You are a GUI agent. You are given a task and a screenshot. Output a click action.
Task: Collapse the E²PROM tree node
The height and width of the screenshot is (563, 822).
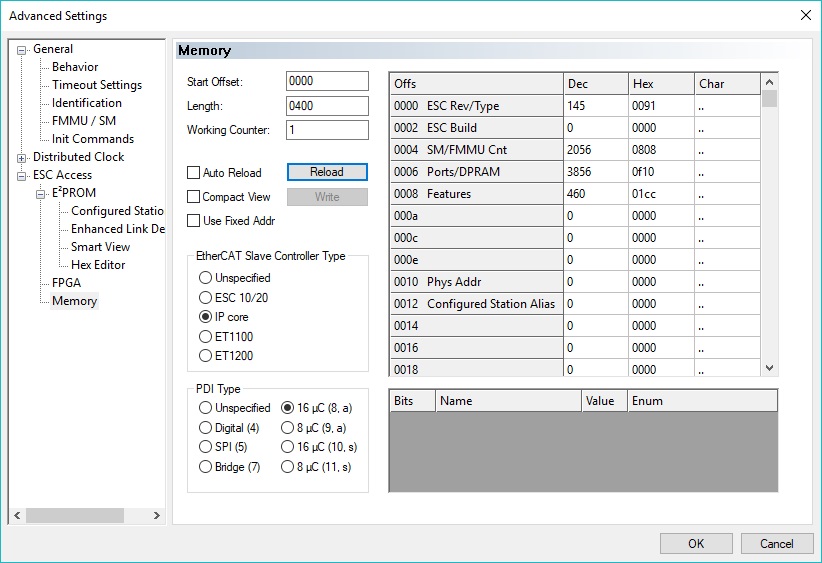click(x=41, y=194)
